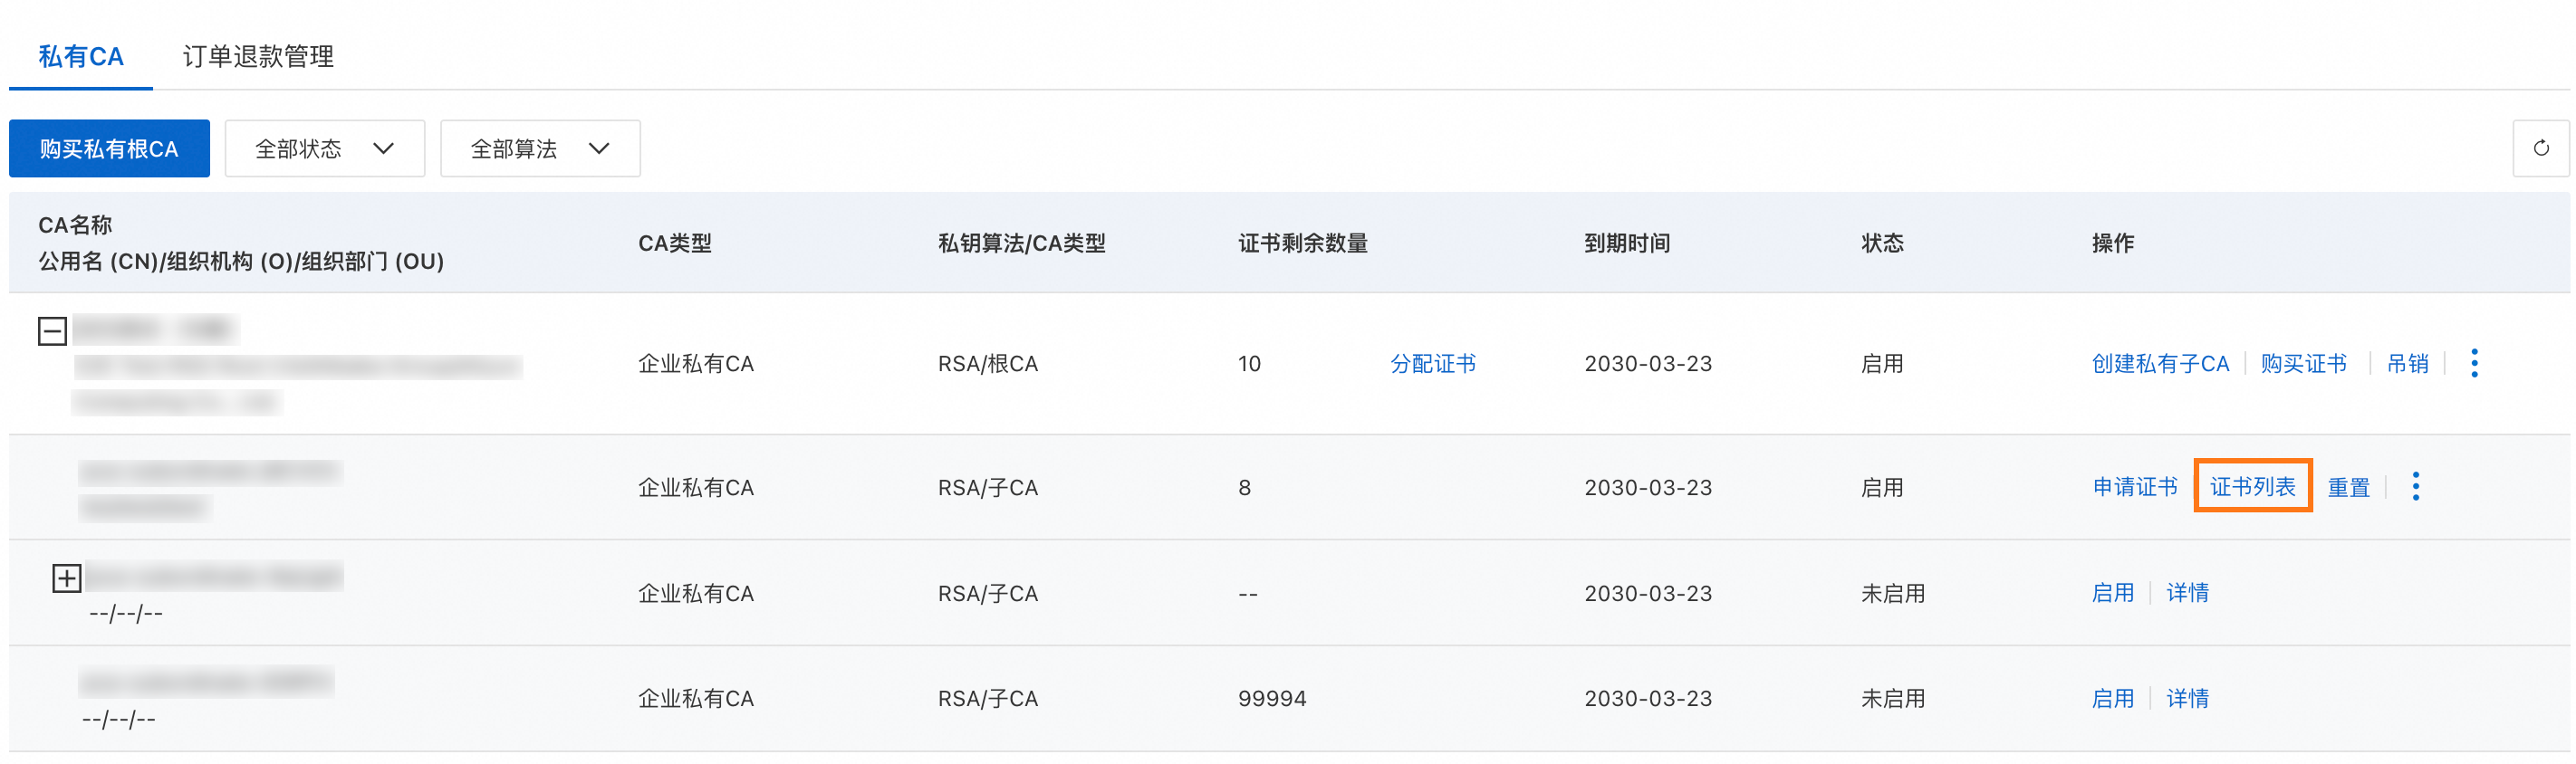Click the 操作 column header

pos(2112,243)
